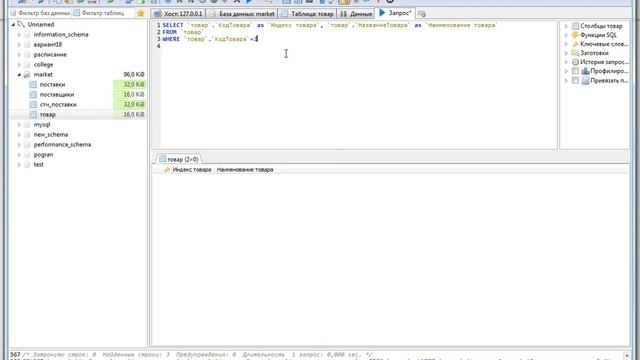Click the Функции SQL lightning icon
The height and width of the screenshot is (360, 640).
tap(575, 35)
